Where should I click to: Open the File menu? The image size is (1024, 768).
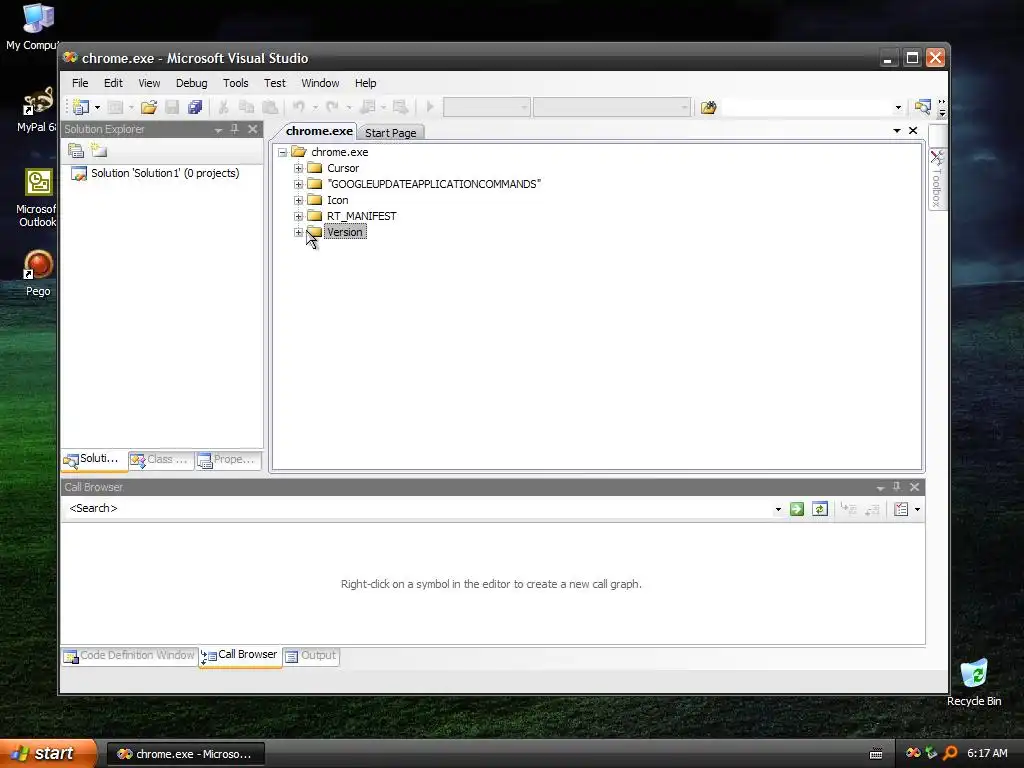tap(80, 83)
